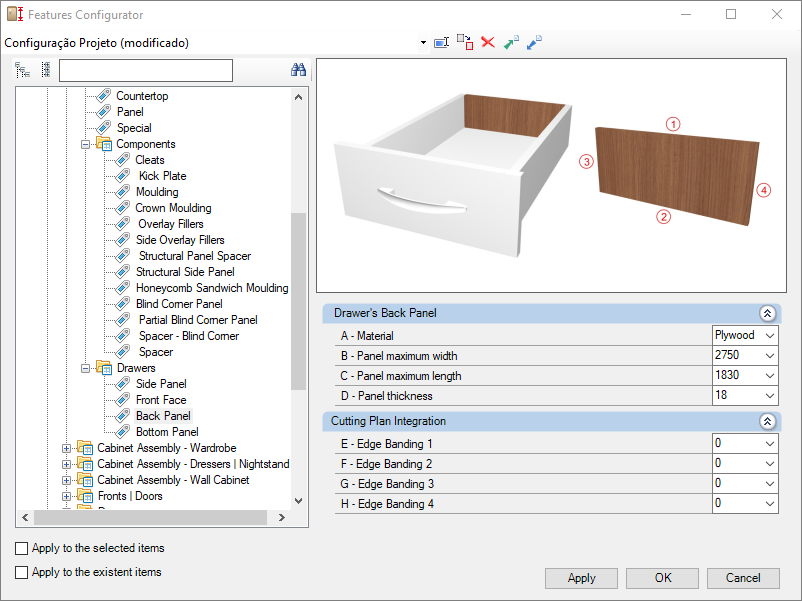Toggle Apply to the existent items checkbox
This screenshot has width=802, height=601.
click(22, 573)
